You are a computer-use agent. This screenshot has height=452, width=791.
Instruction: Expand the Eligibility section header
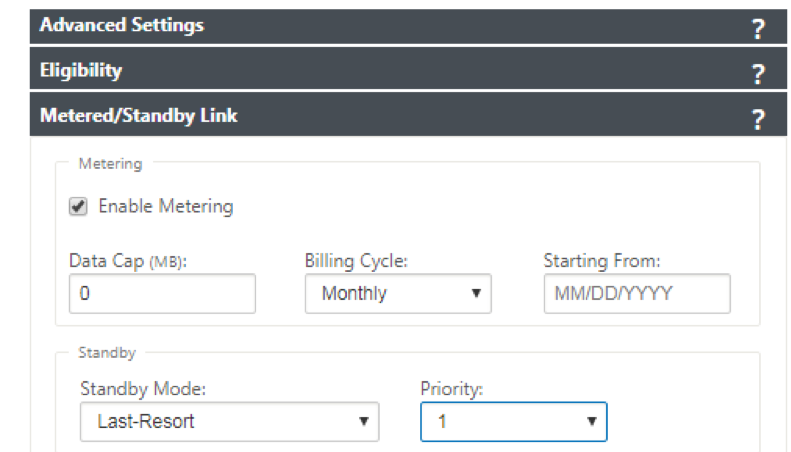click(x=408, y=69)
